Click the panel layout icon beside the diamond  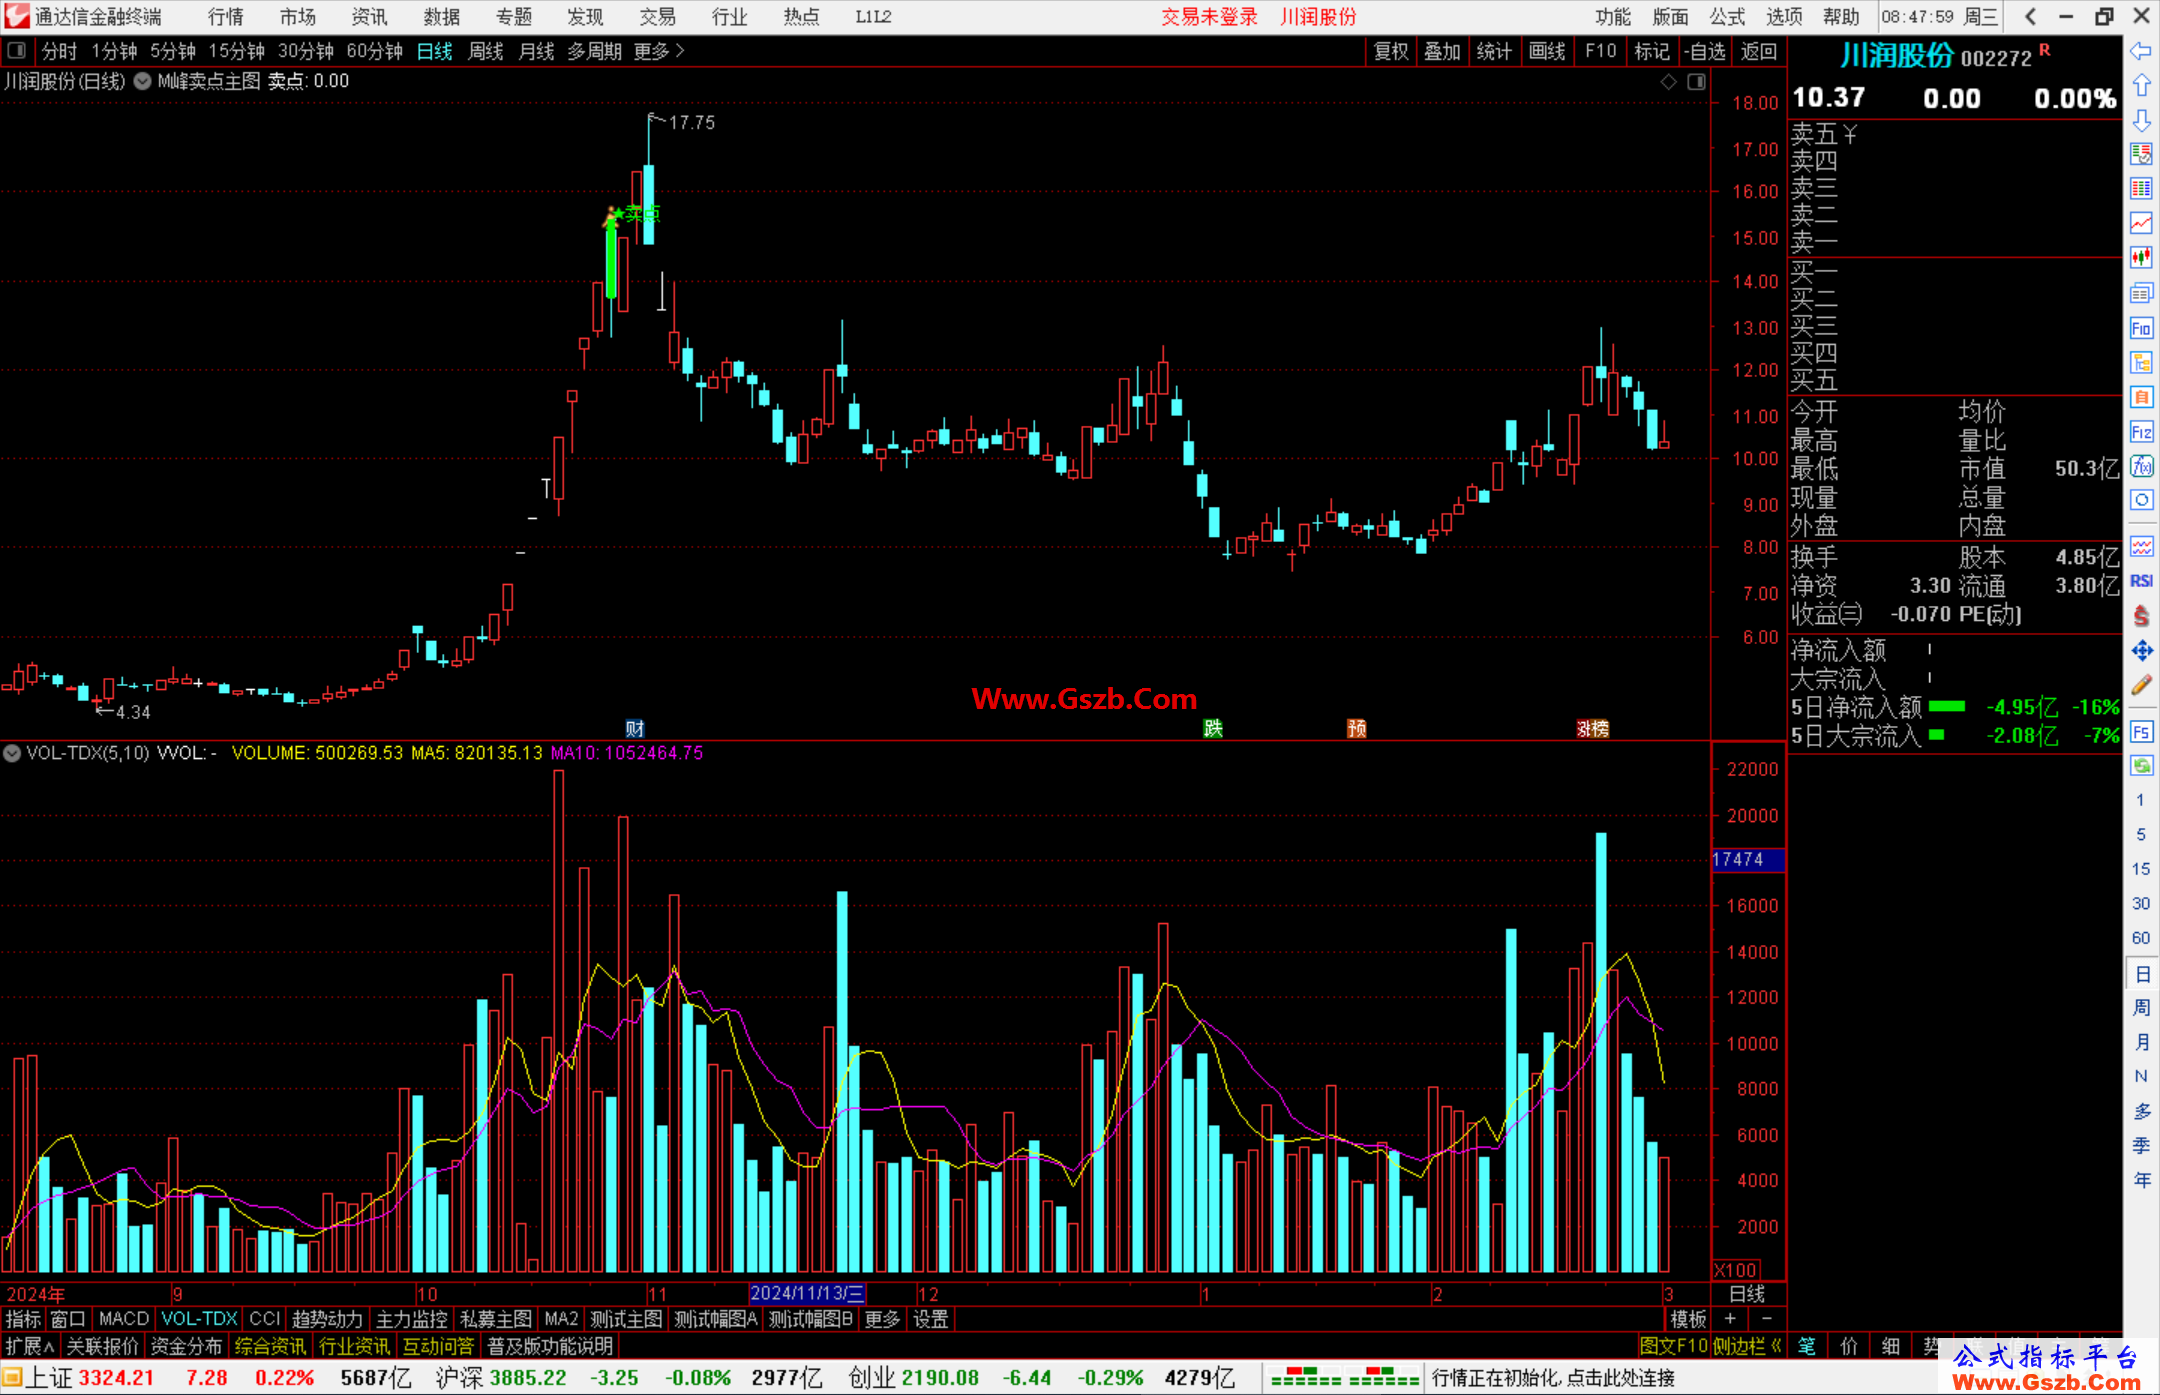(1696, 82)
